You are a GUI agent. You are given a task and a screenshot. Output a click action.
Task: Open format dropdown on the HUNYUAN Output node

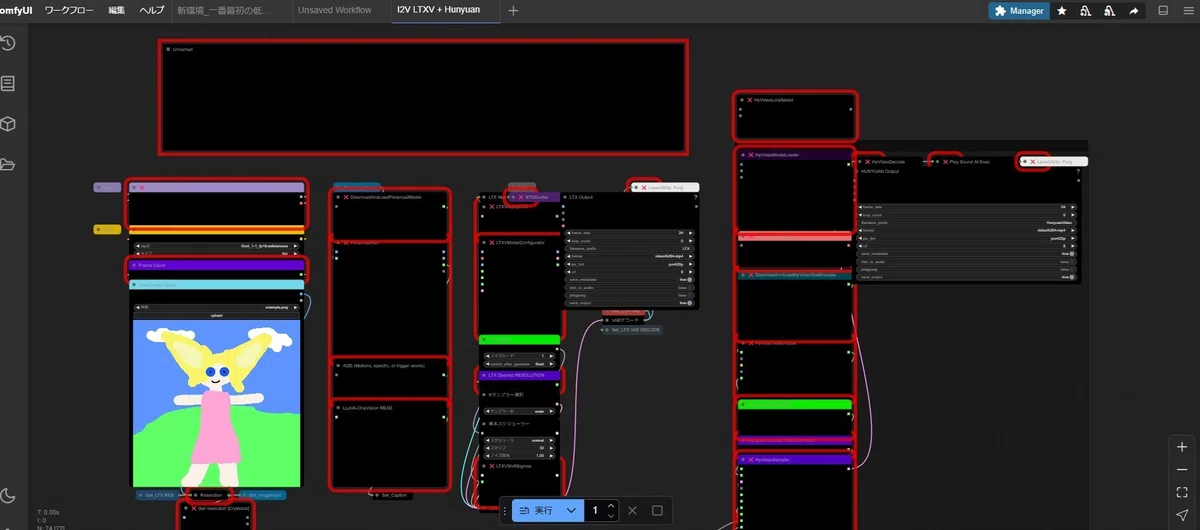tap(969, 231)
